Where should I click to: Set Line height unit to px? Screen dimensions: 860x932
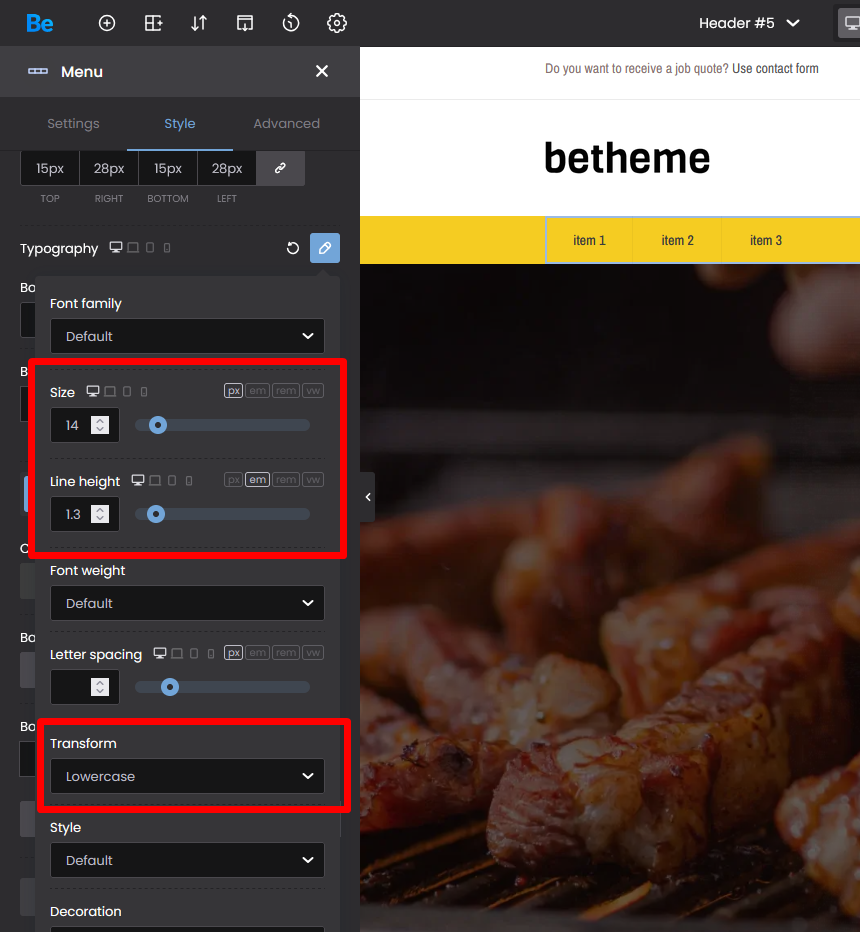click(234, 480)
